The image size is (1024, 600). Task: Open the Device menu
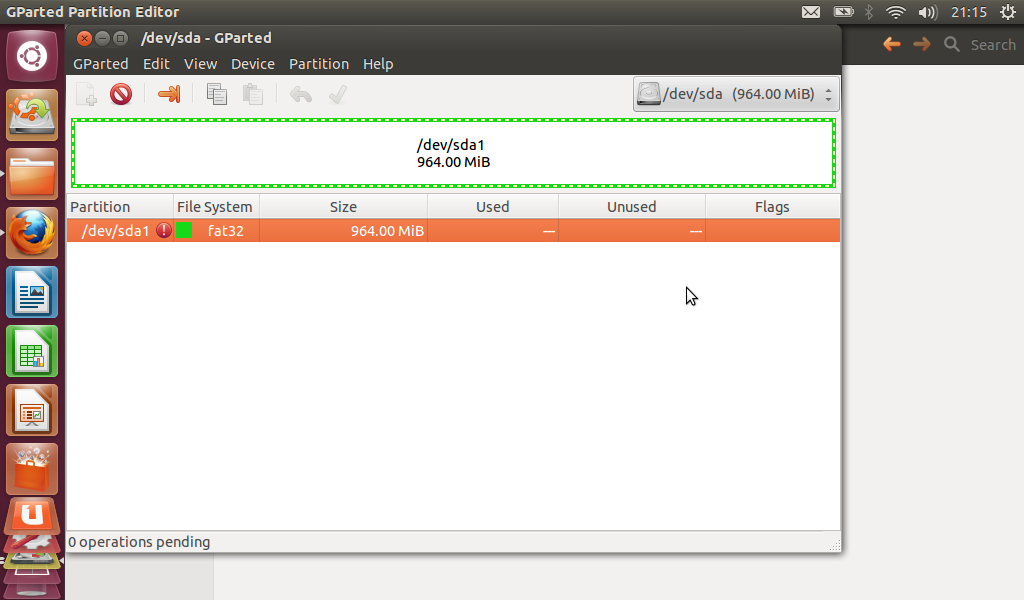(x=253, y=64)
